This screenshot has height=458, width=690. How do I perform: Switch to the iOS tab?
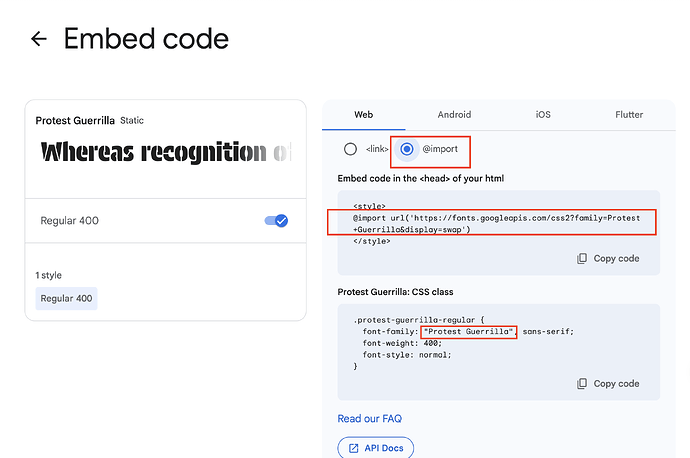point(543,115)
